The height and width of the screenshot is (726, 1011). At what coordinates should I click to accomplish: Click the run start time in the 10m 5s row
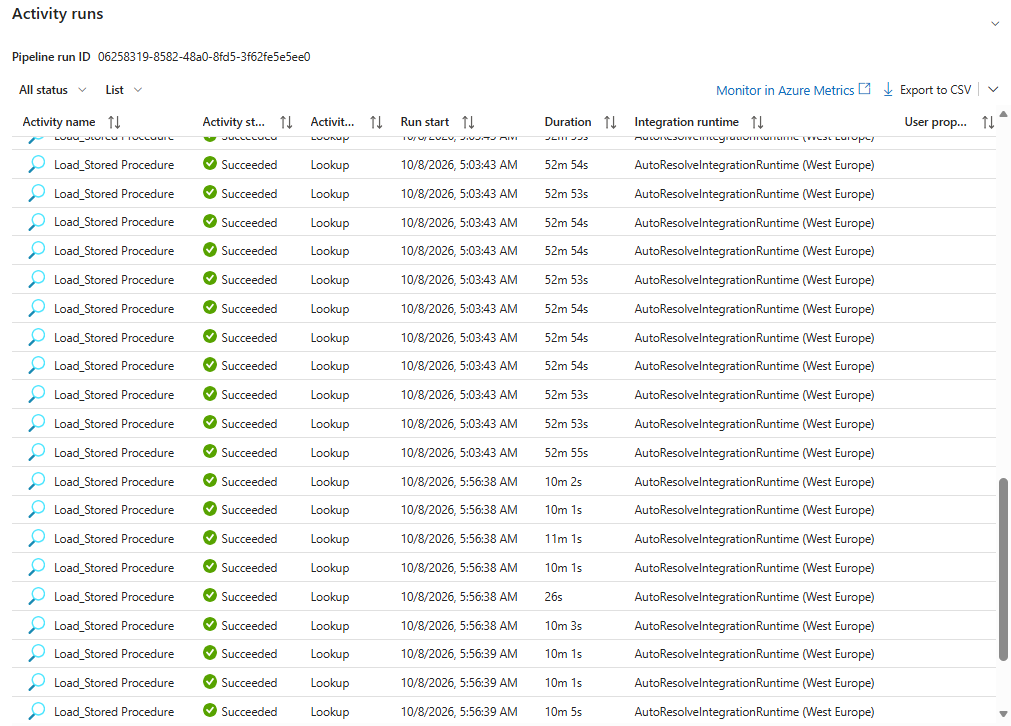[459, 712]
